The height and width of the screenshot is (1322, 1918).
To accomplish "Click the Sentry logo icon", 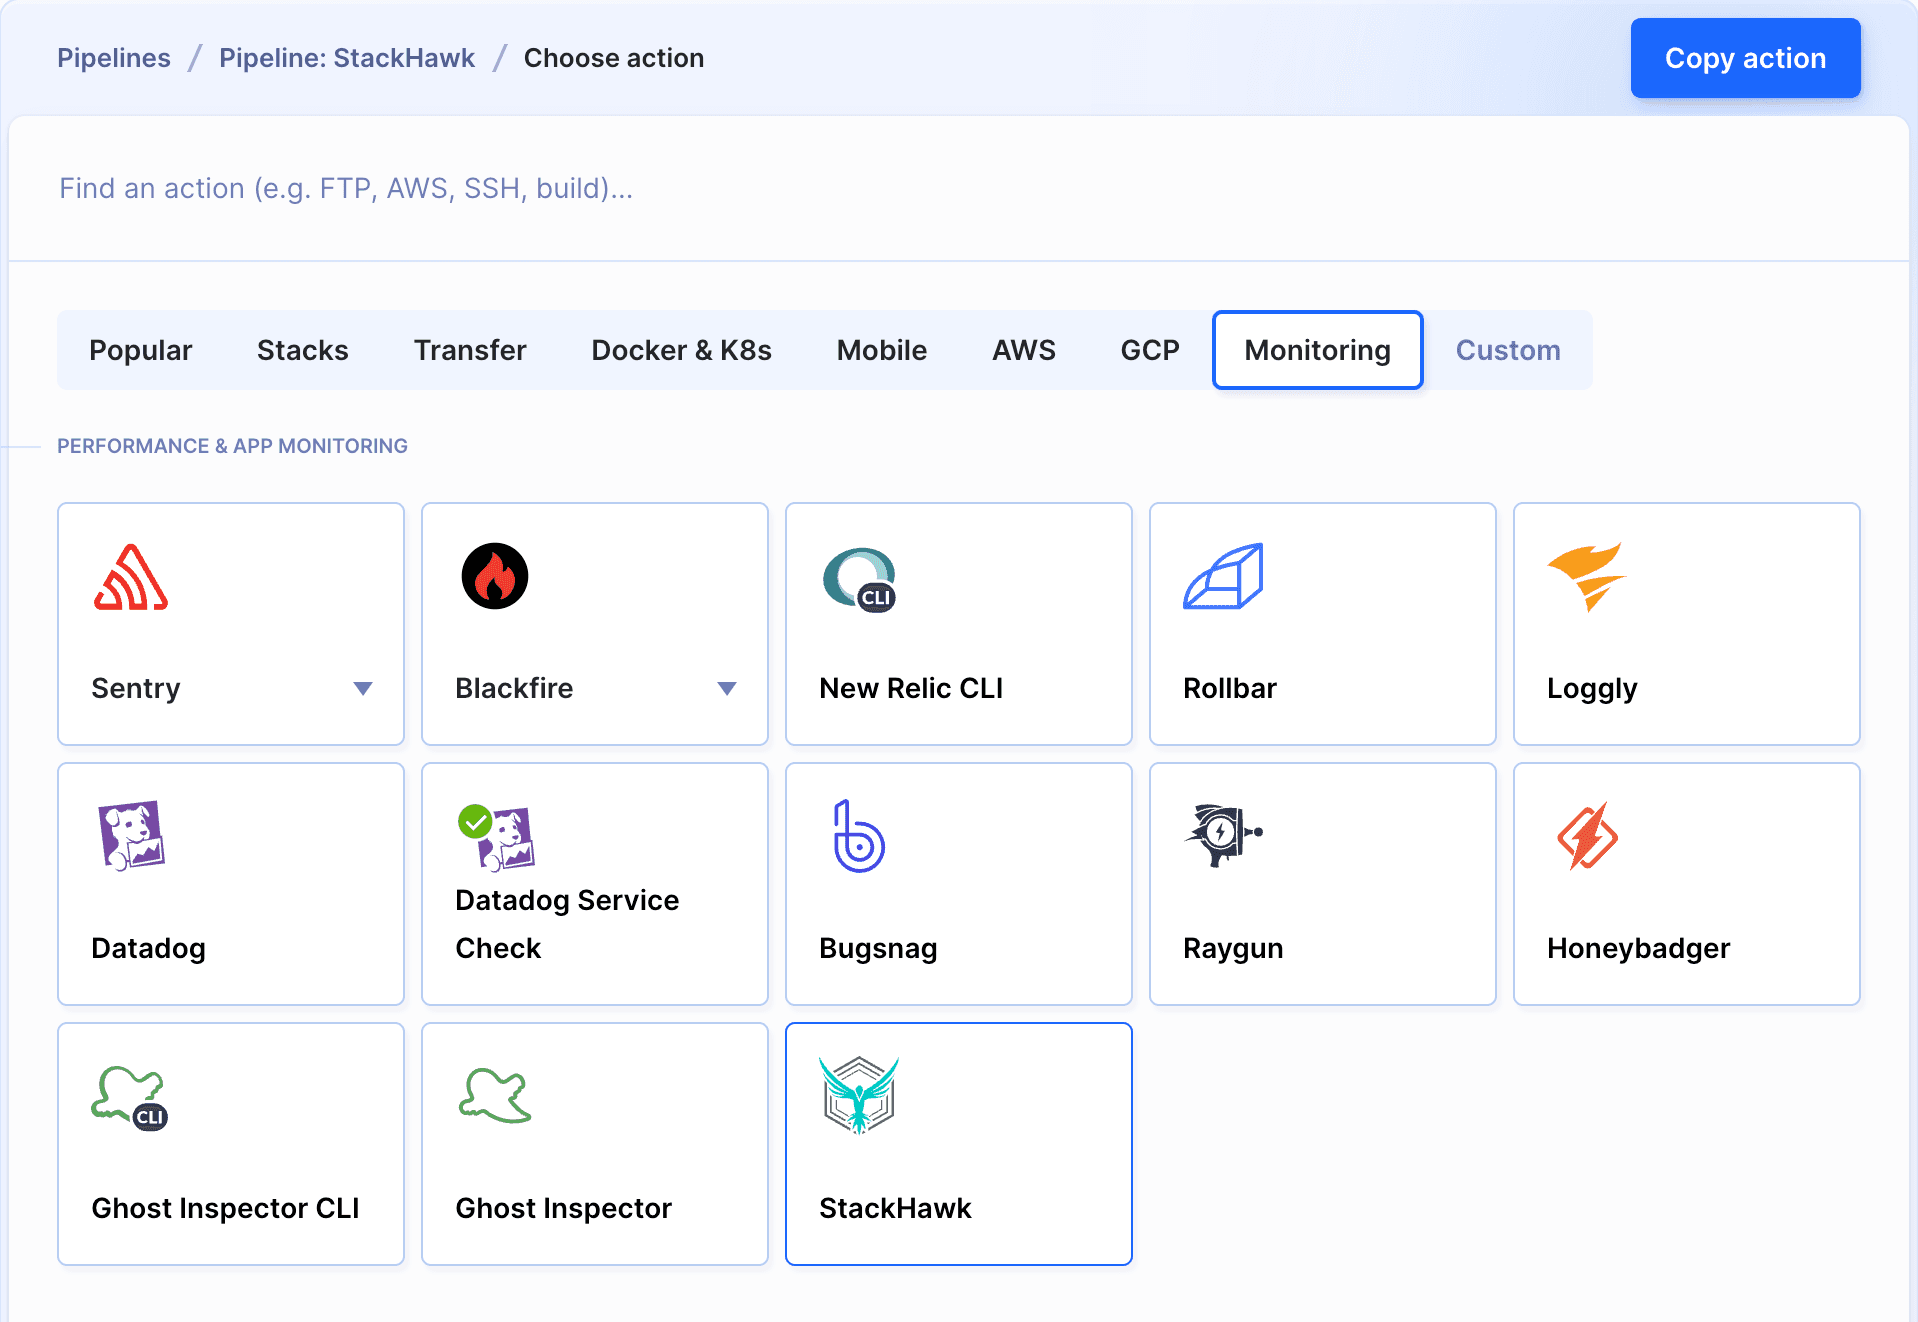I will point(131,577).
